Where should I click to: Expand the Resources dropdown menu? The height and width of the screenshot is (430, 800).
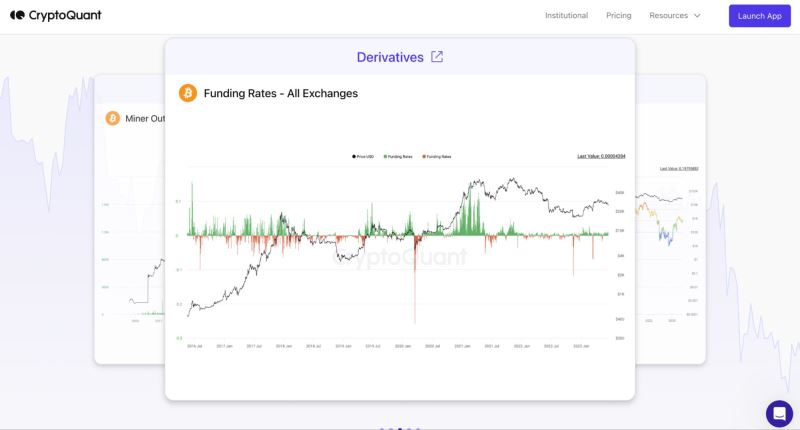pos(675,16)
